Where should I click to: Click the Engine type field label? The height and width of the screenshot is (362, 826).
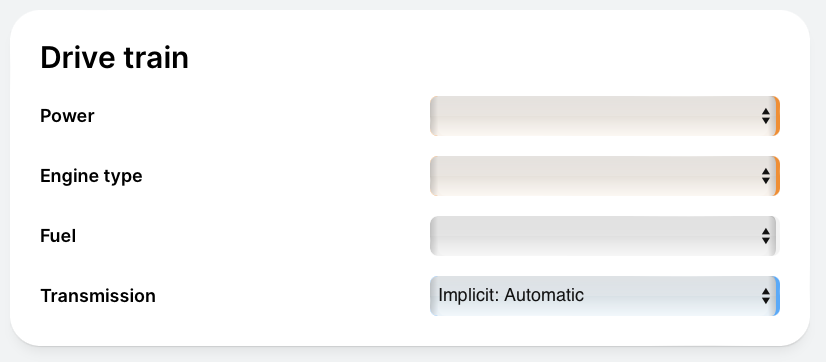click(x=91, y=176)
